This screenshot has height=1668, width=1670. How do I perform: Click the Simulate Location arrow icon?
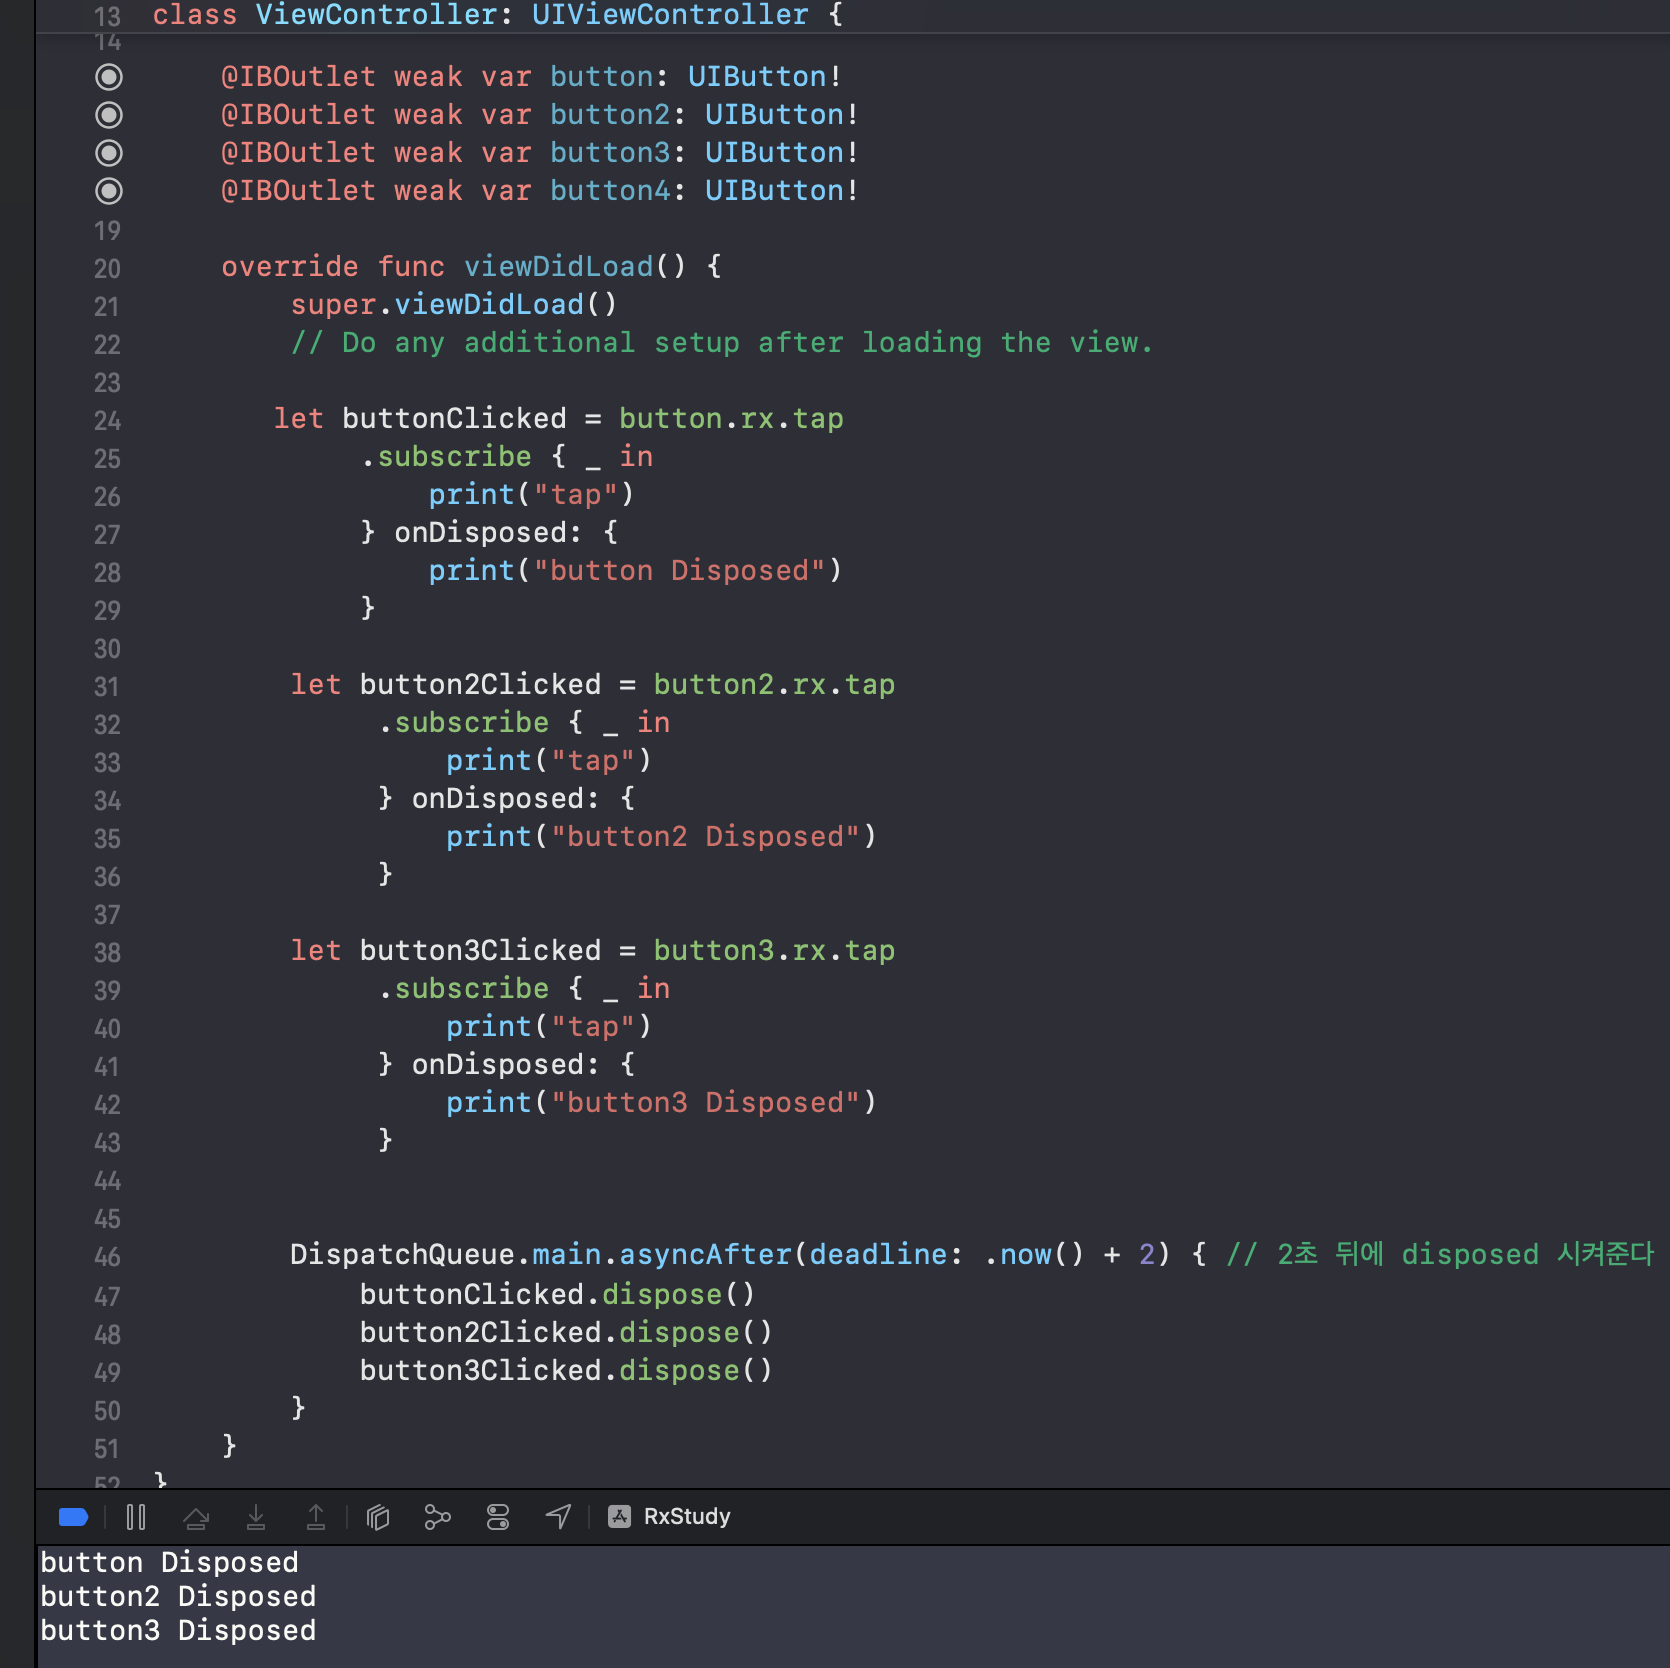pyautogui.click(x=558, y=1517)
